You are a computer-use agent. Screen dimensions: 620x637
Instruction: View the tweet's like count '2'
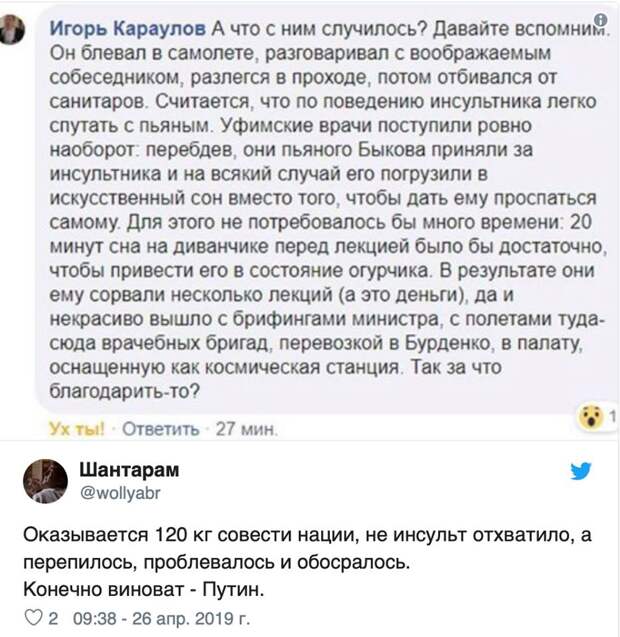(53, 618)
